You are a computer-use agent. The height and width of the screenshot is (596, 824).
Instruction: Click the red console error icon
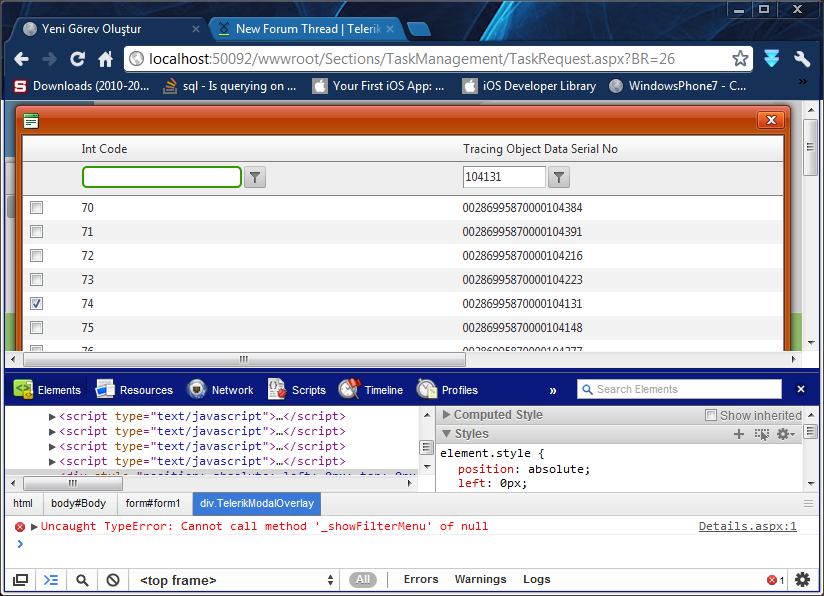[x=20, y=527]
